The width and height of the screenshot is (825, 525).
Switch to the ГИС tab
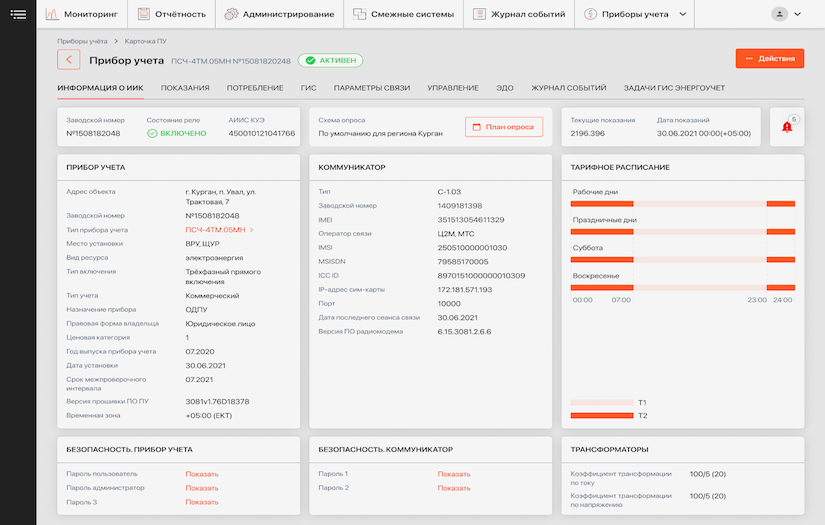pyautogui.click(x=308, y=88)
